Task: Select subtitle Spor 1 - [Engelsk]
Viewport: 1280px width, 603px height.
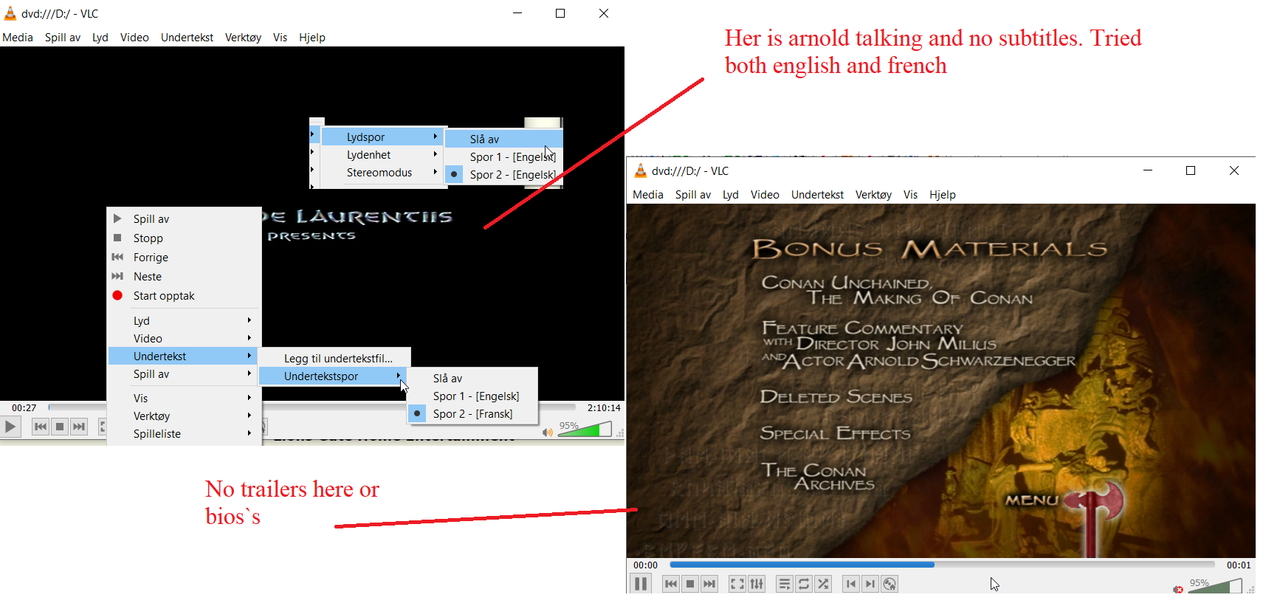Action: [472, 396]
